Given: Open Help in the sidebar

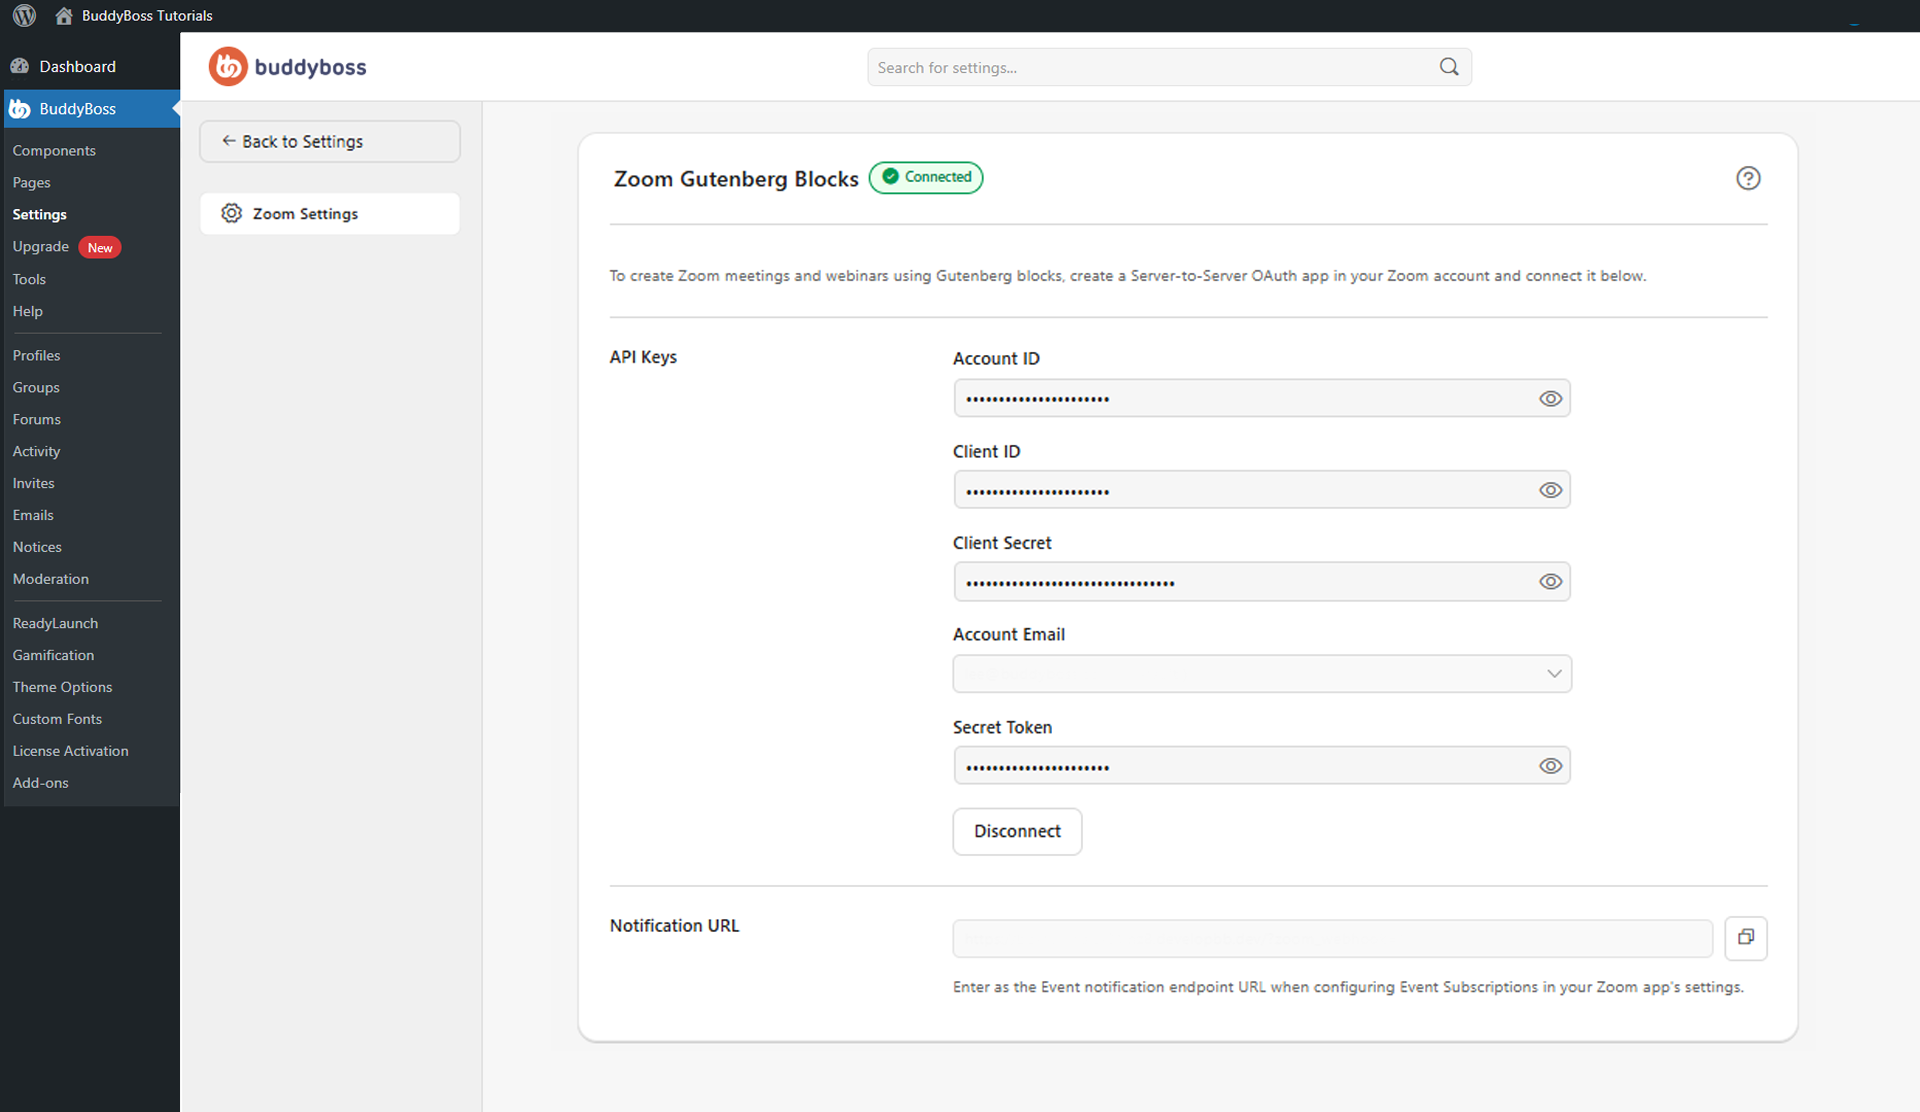Looking at the screenshot, I should point(27,311).
